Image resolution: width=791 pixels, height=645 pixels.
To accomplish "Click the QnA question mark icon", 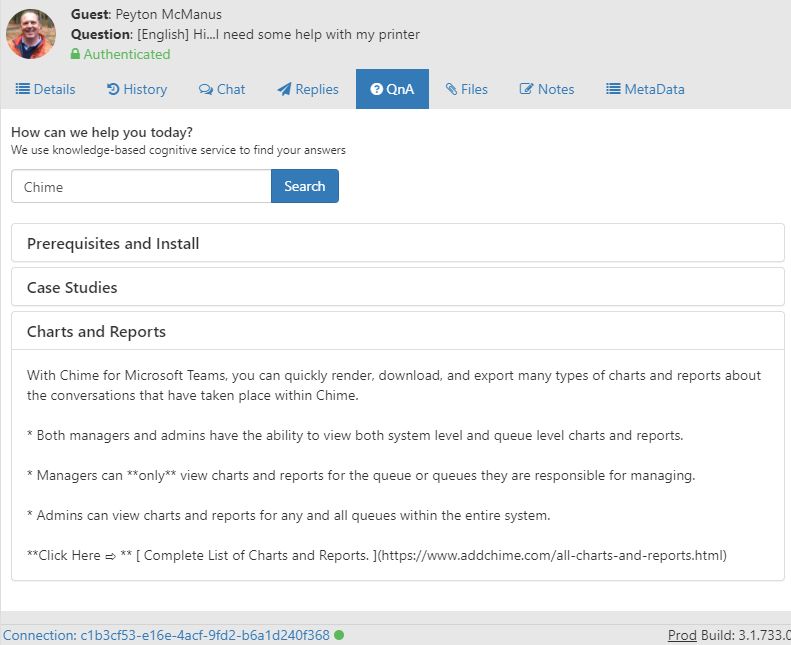I will point(376,89).
